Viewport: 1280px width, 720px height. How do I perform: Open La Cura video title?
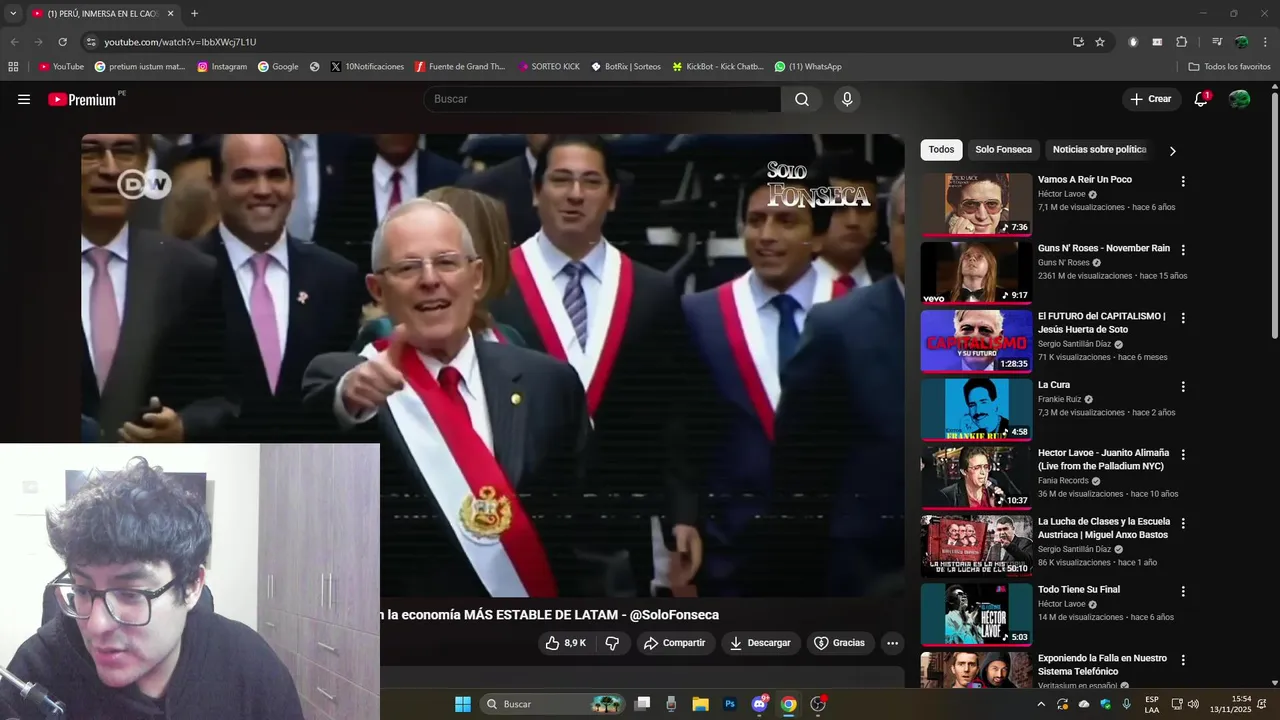(1054, 385)
